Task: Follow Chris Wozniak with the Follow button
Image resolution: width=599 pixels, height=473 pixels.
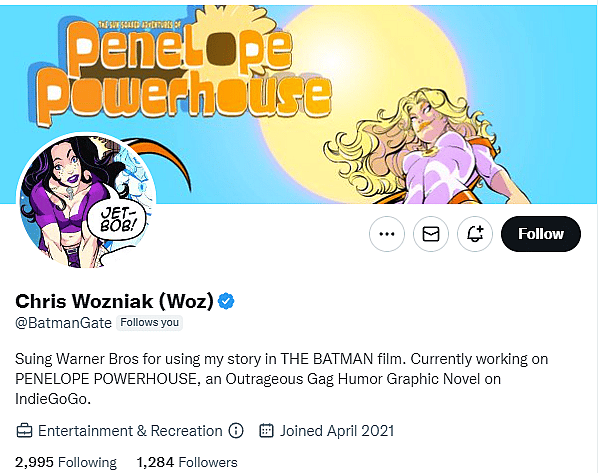Action: [x=541, y=234]
